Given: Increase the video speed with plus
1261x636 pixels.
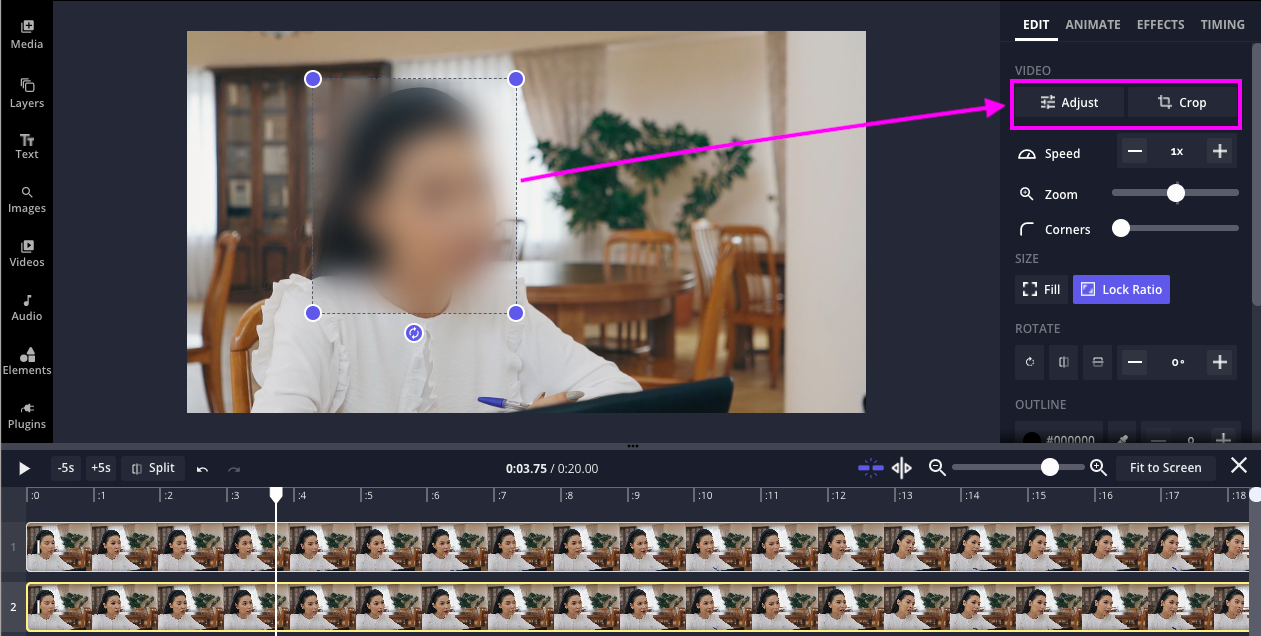Looking at the screenshot, I should tap(1219, 152).
